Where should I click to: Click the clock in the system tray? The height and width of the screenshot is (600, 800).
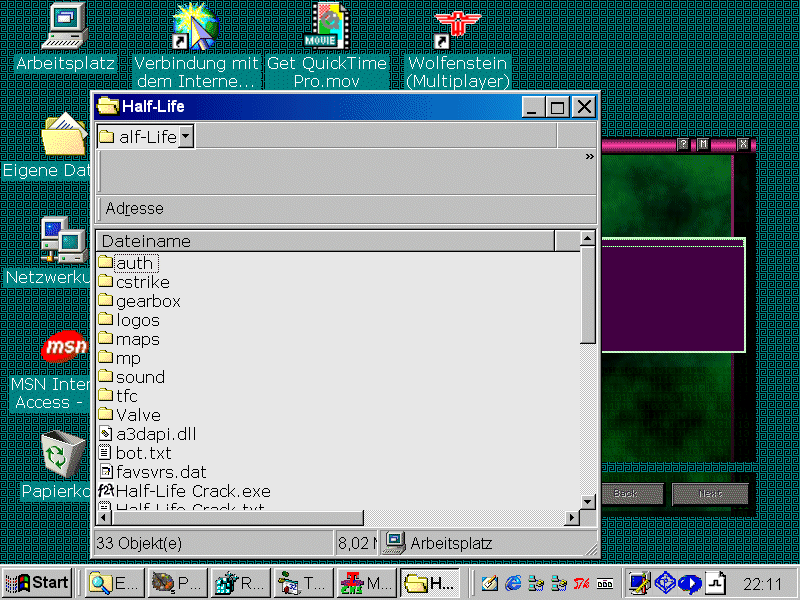[763, 582]
